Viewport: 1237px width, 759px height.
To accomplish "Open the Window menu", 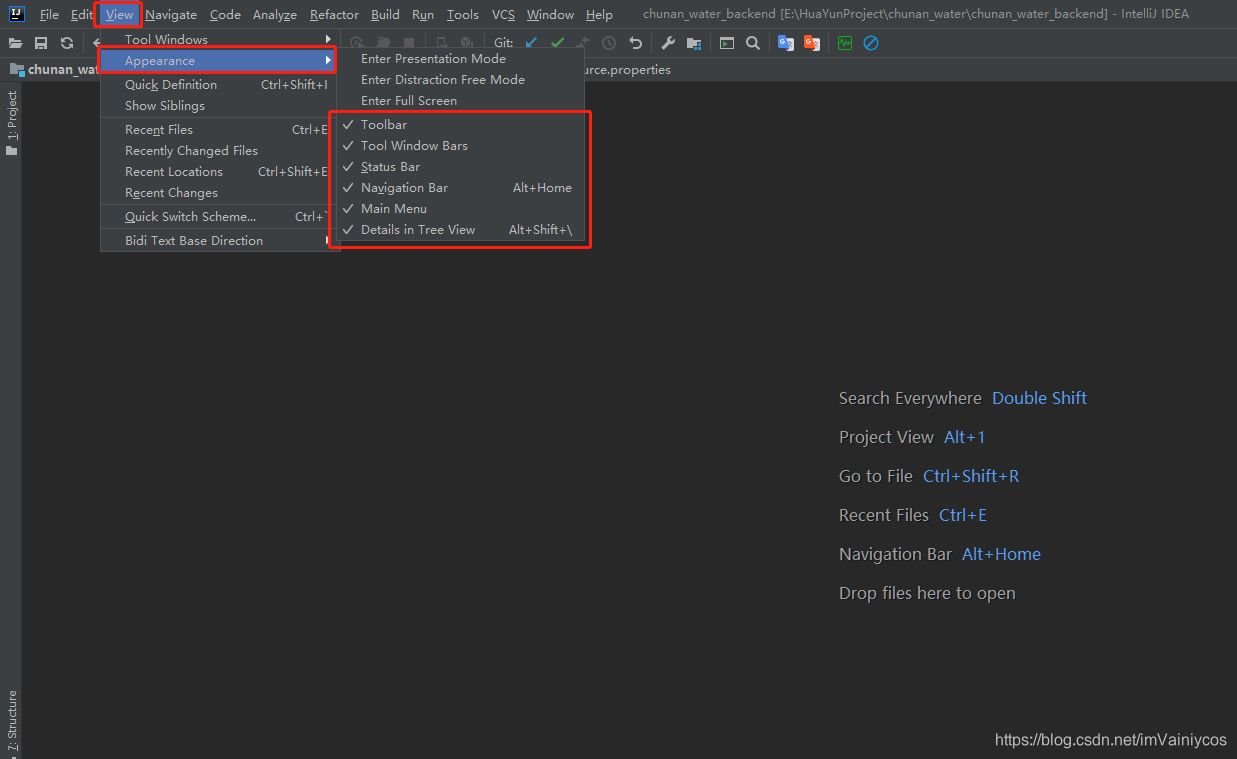I will tap(550, 15).
